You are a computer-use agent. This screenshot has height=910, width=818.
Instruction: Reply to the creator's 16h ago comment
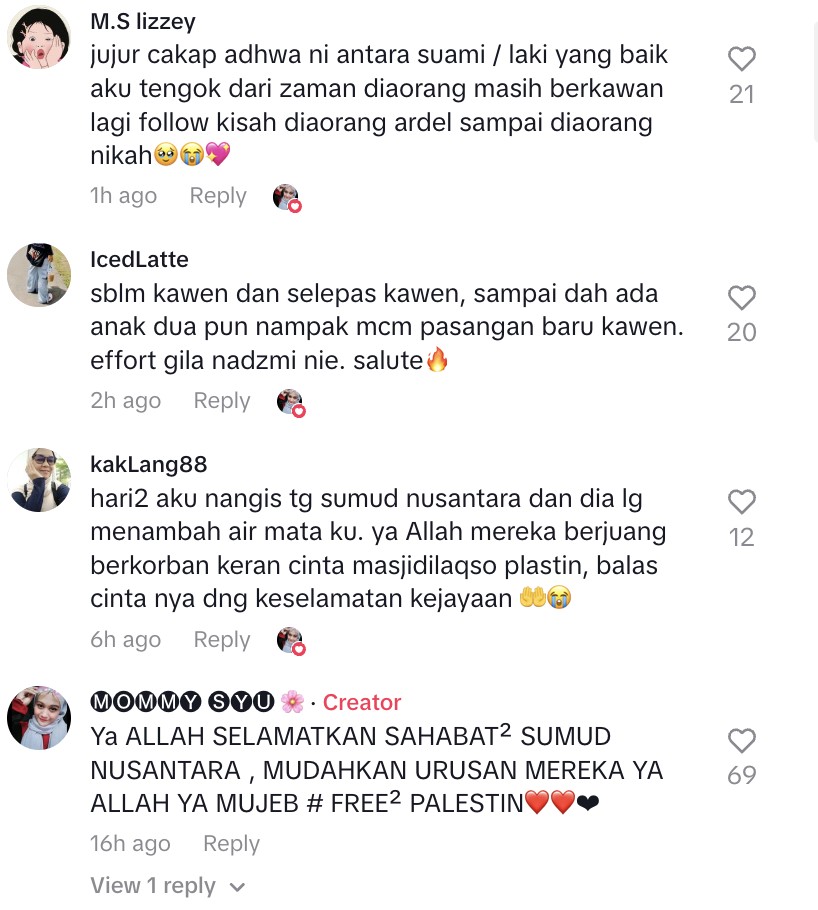click(x=231, y=844)
